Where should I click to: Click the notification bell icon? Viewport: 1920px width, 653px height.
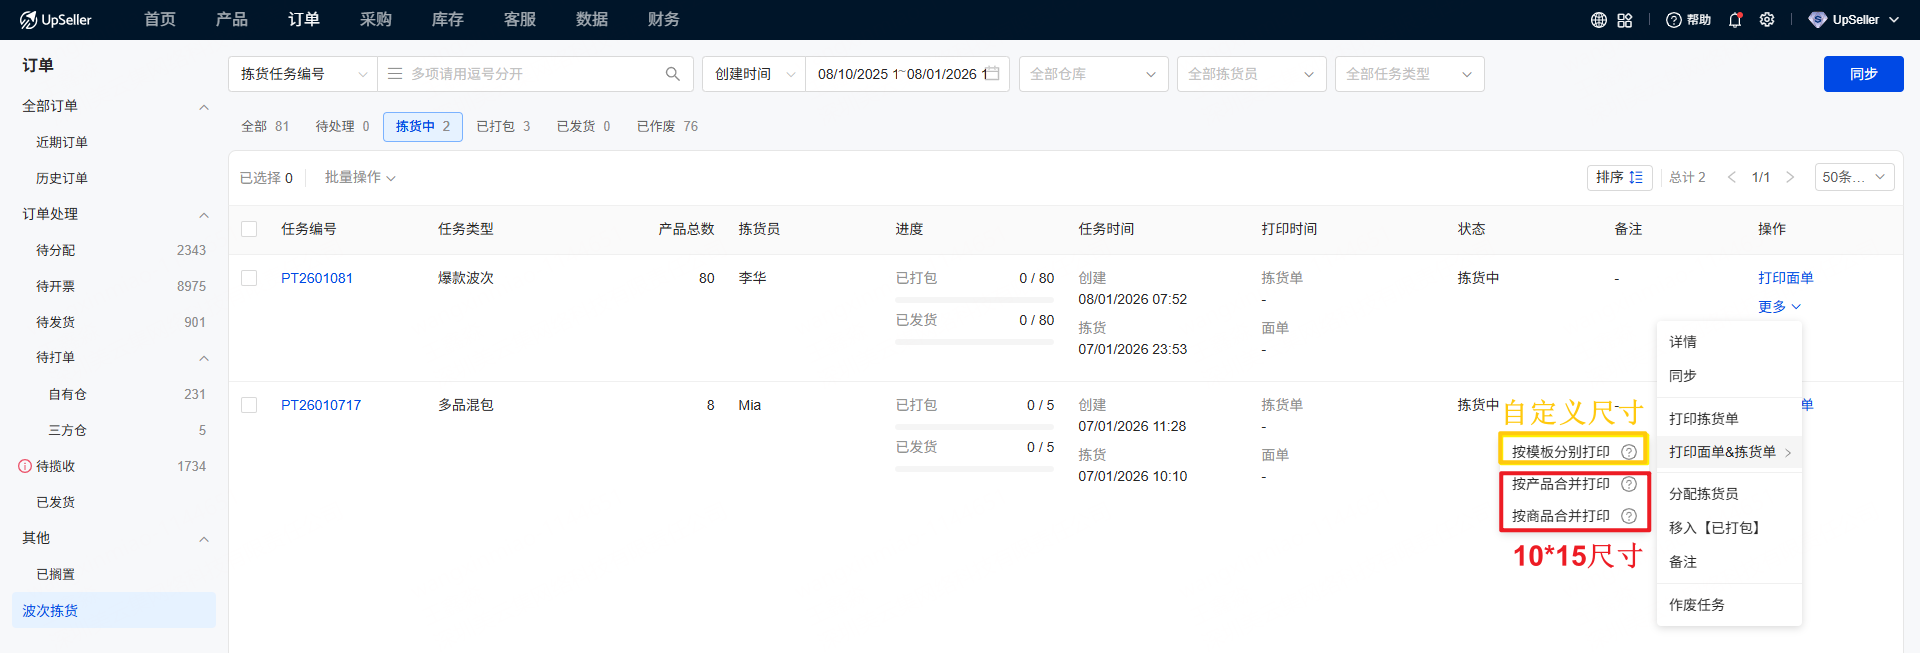point(1735,20)
